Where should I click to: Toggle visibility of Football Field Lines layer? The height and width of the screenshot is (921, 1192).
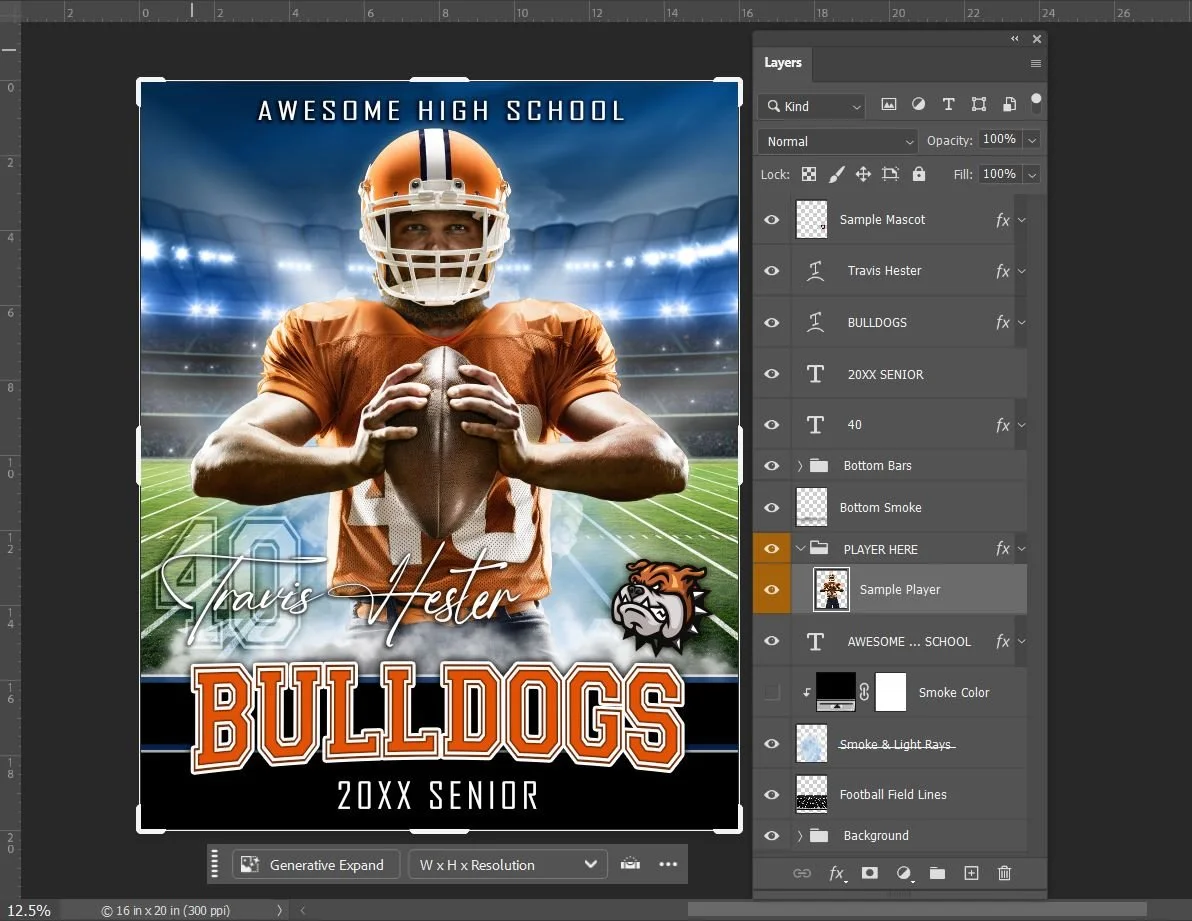pos(771,794)
